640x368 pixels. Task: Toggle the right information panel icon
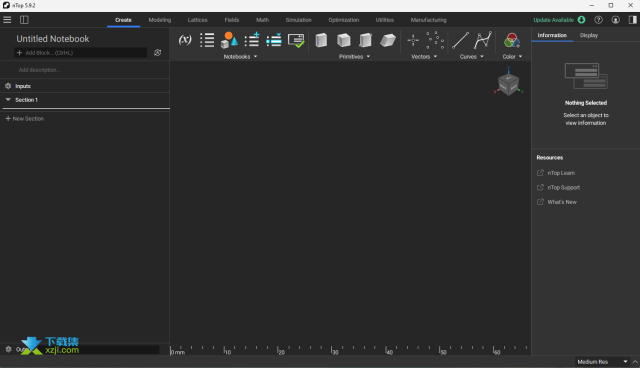click(633, 20)
